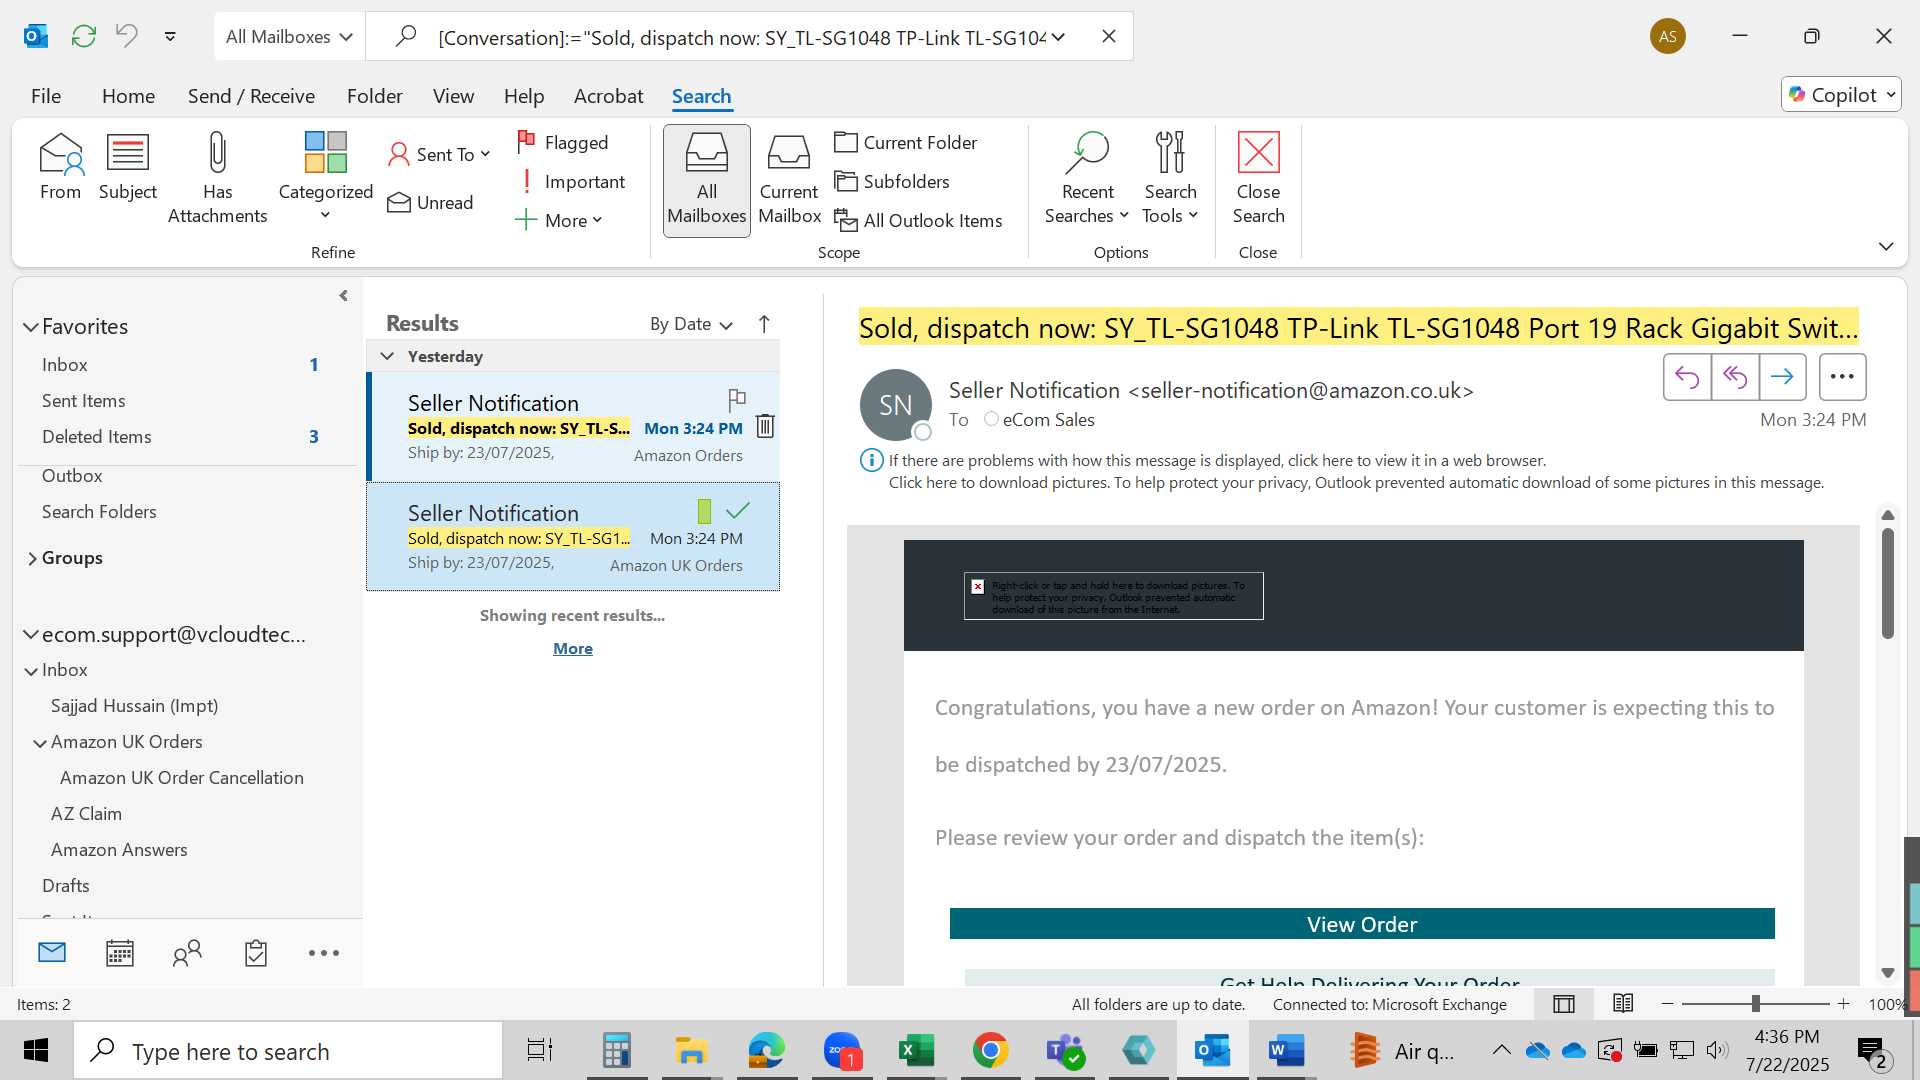Image resolution: width=1920 pixels, height=1080 pixels.
Task: Switch to People view icon
Action: pos(187,953)
